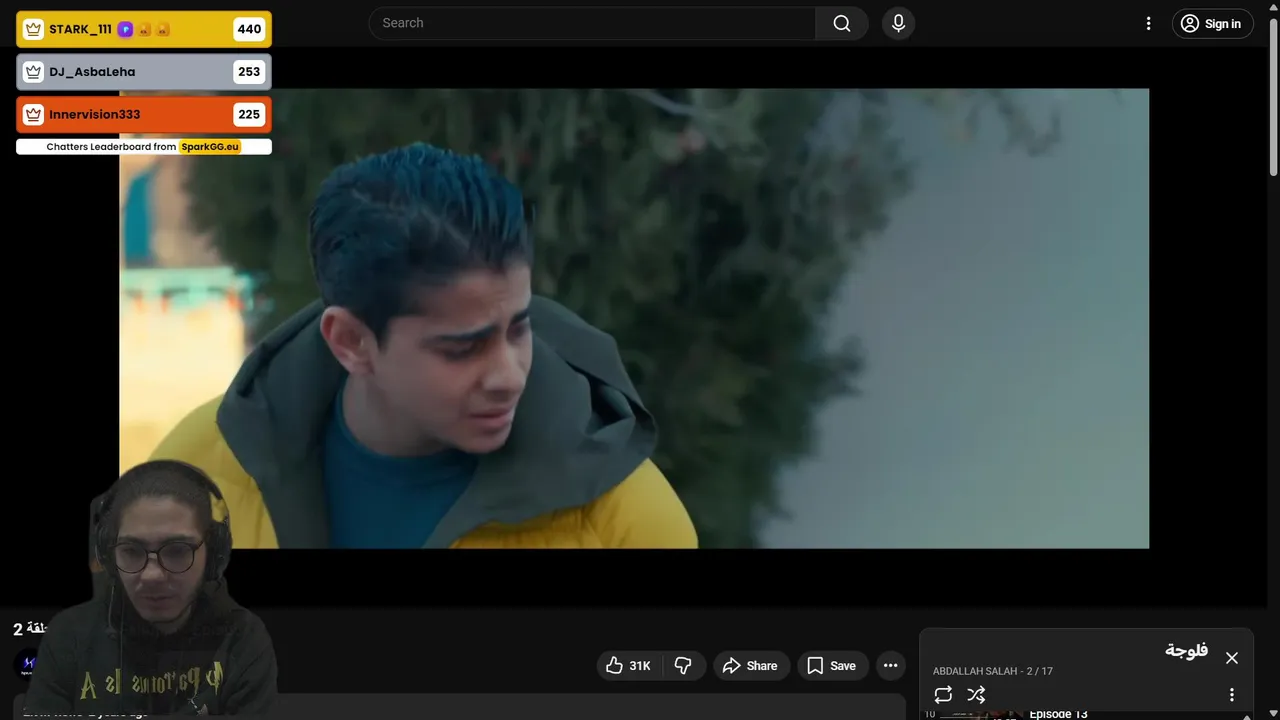The width and height of the screenshot is (1280, 720).
Task: Click the 253 score badge
Action: coord(249,72)
